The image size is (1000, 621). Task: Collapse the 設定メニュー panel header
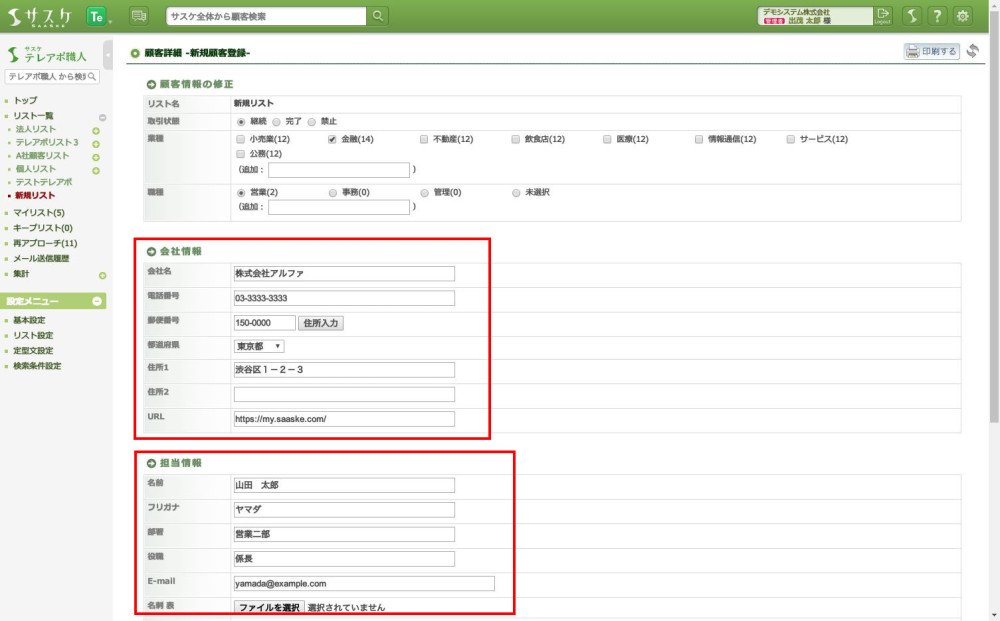click(x=97, y=301)
